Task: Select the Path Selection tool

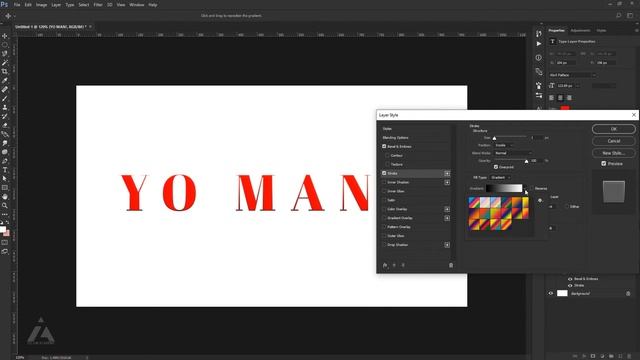Action: tap(4, 179)
